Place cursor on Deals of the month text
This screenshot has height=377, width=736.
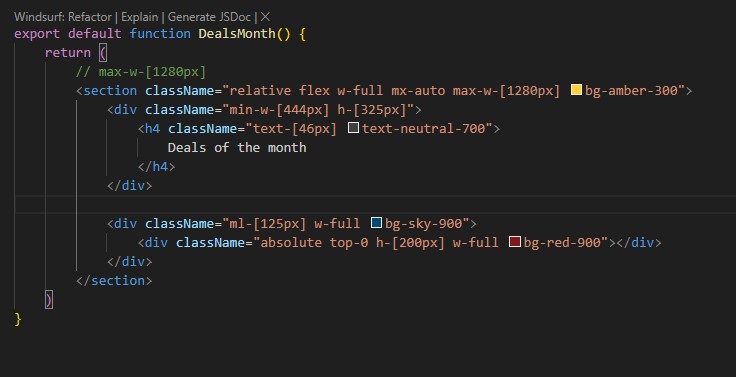pos(237,147)
